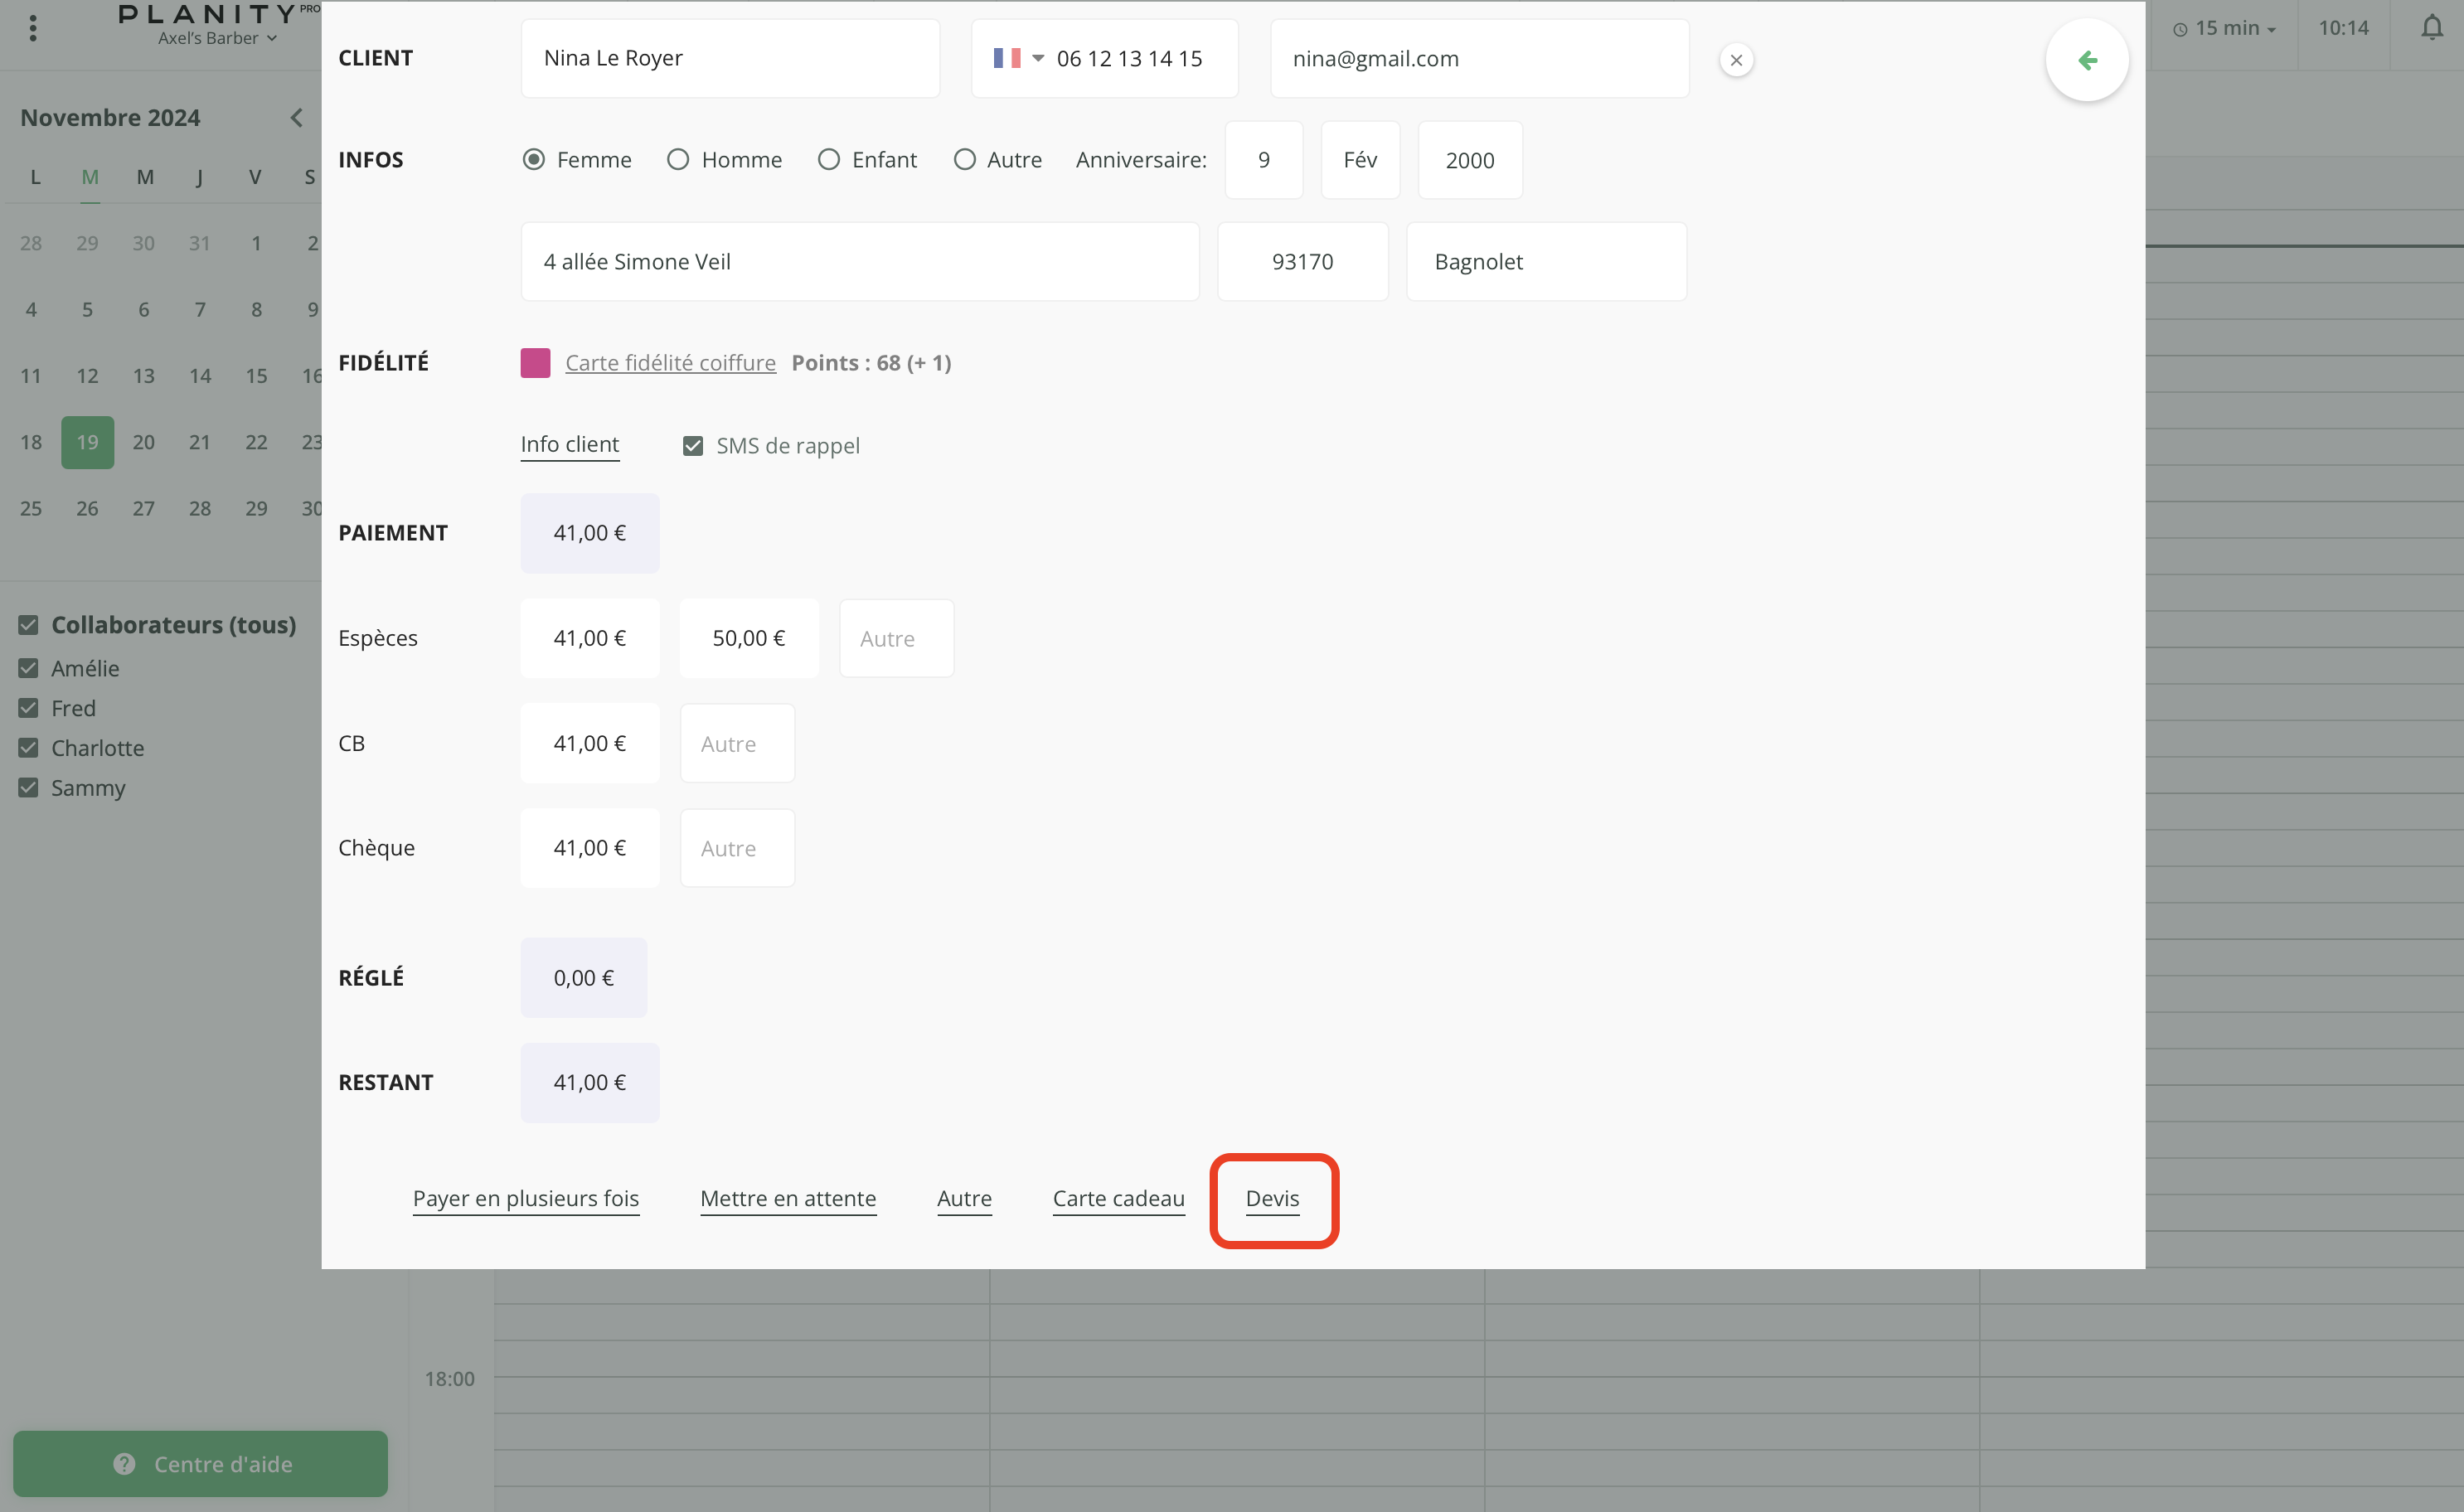
Task: Select November 20 in the calendar
Action: pos(143,442)
